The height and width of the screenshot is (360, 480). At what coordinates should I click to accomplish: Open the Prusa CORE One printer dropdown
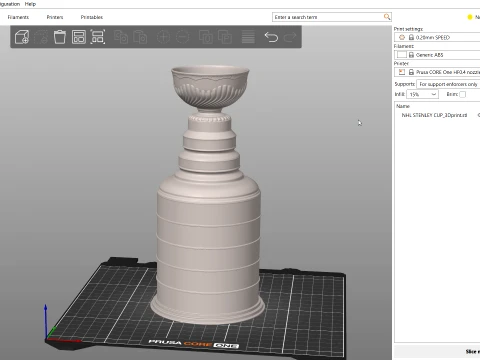437,72
